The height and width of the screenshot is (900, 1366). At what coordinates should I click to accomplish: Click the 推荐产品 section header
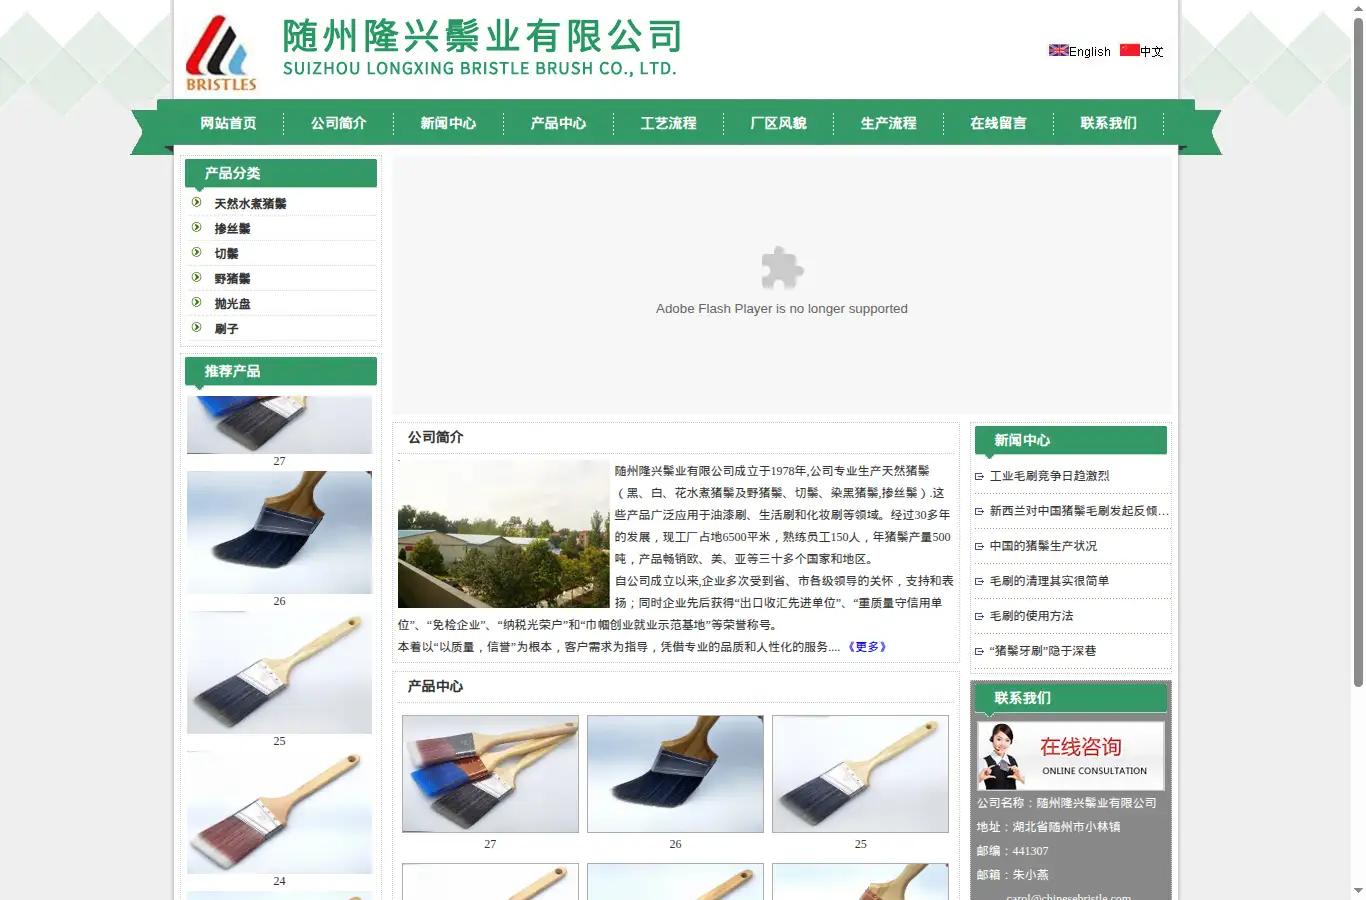(x=281, y=371)
